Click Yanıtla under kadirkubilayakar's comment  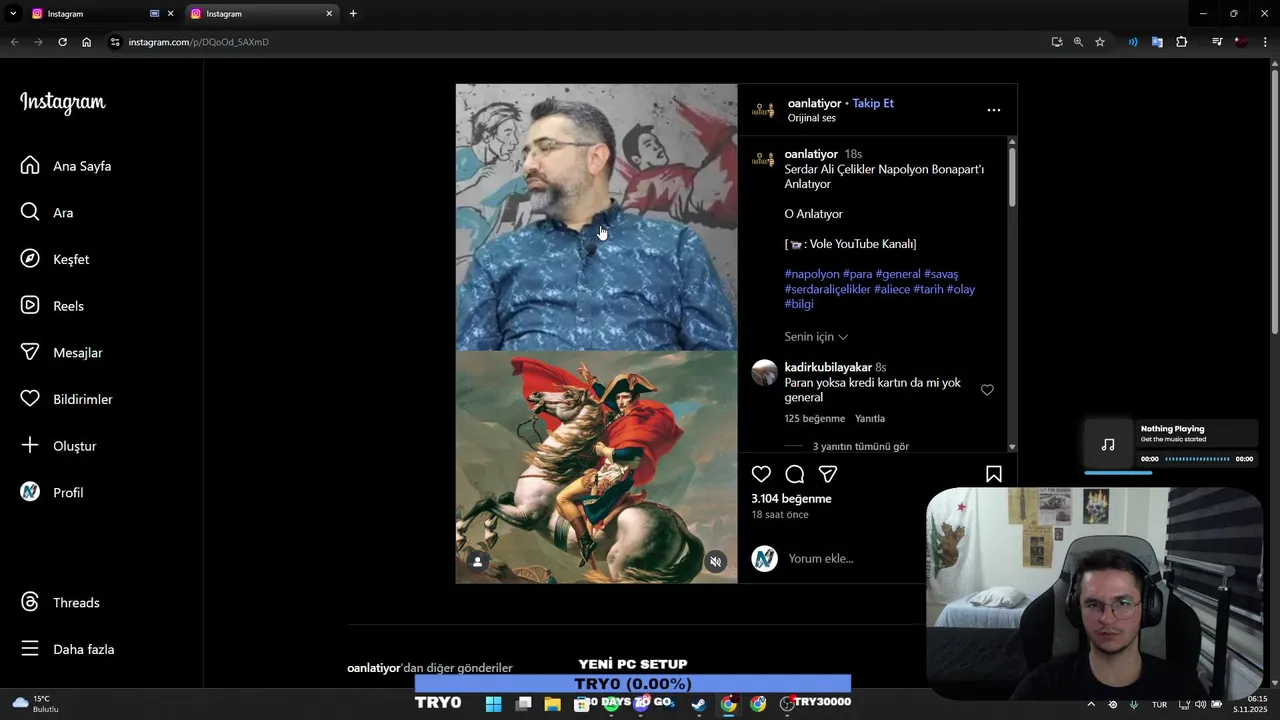point(870,418)
